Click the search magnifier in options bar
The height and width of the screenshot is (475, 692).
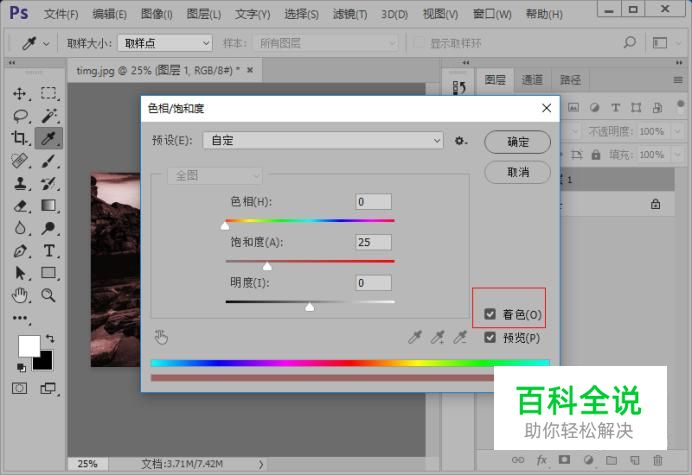(630, 42)
